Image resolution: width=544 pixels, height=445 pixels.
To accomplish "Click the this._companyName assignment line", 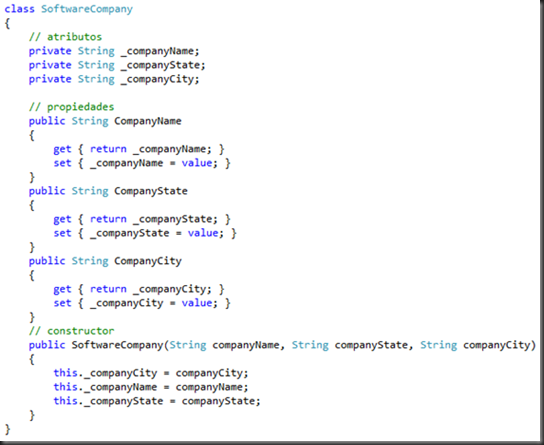I will tap(151, 387).
